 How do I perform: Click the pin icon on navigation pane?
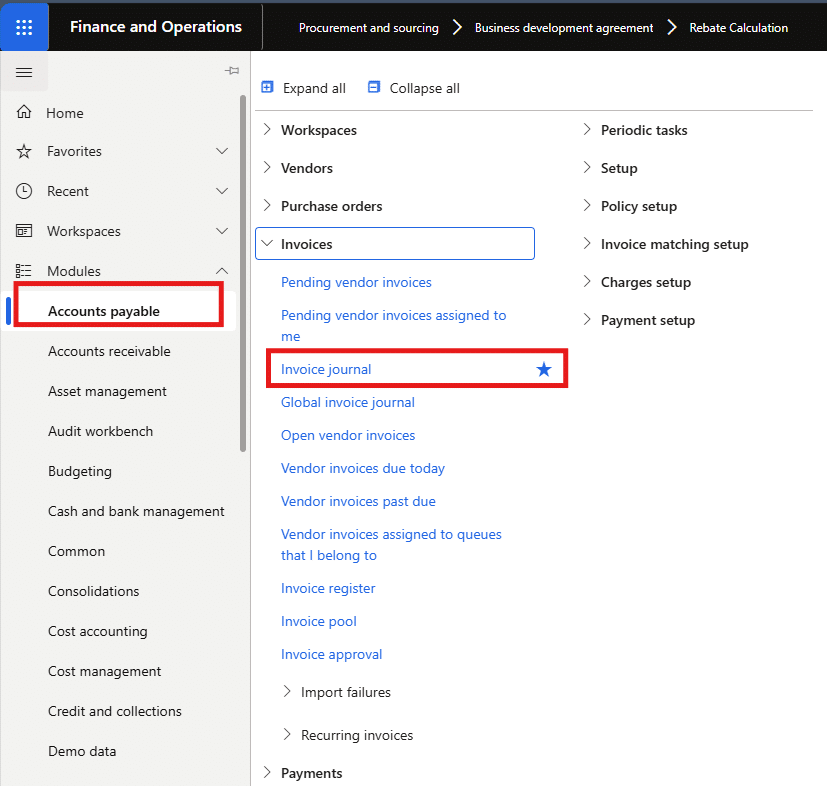232,71
